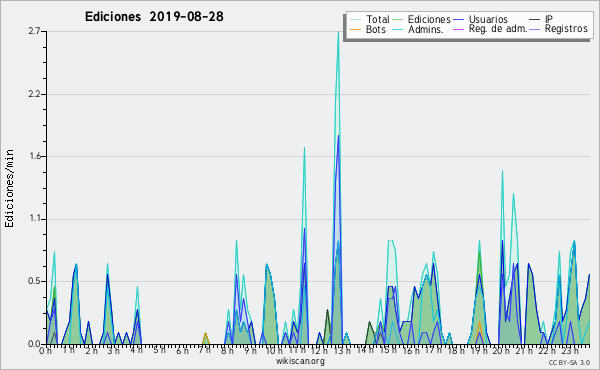Image resolution: width=600 pixels, height=370 pixels.
Task: Click the "3 h" x-axis label
Action: (x=114, y=351)
